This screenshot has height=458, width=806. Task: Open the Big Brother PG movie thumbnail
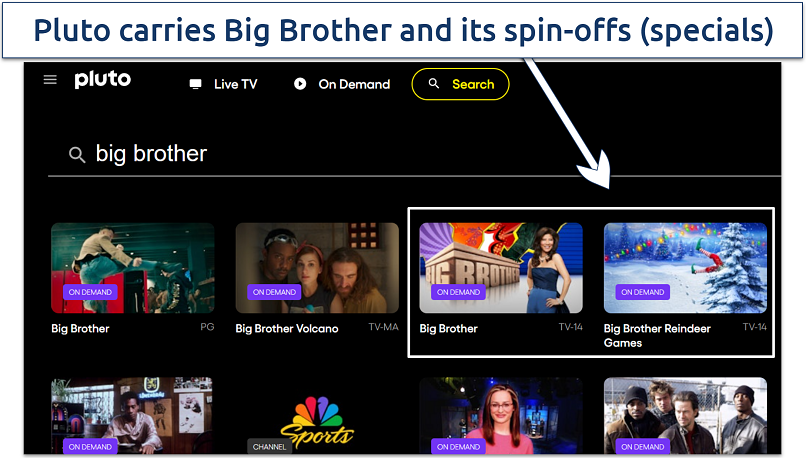pyautogui.click(x=133, y=268)
